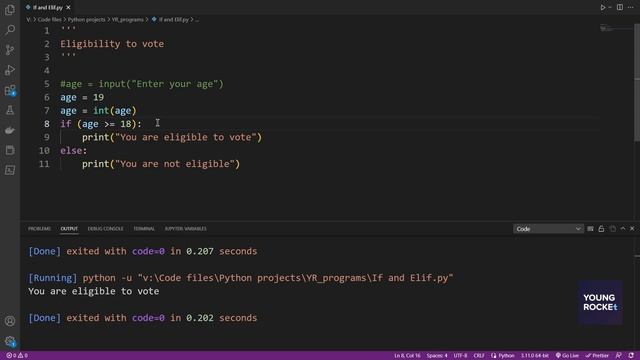
Task: Switch to the PROBLEMS panel tab
Action: tap(39, 229)
